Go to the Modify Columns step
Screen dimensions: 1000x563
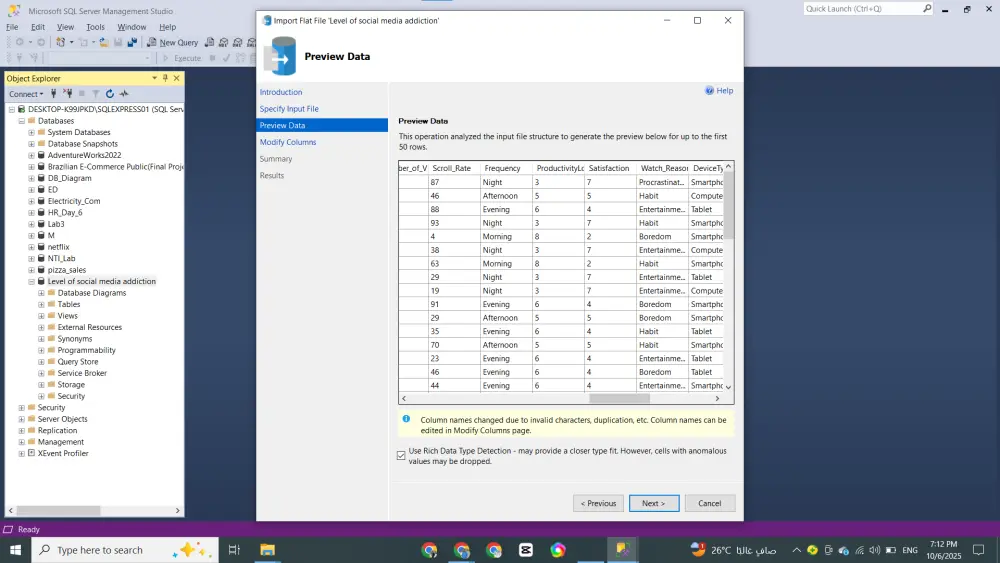pyautogui.click(x=288, y=142)
